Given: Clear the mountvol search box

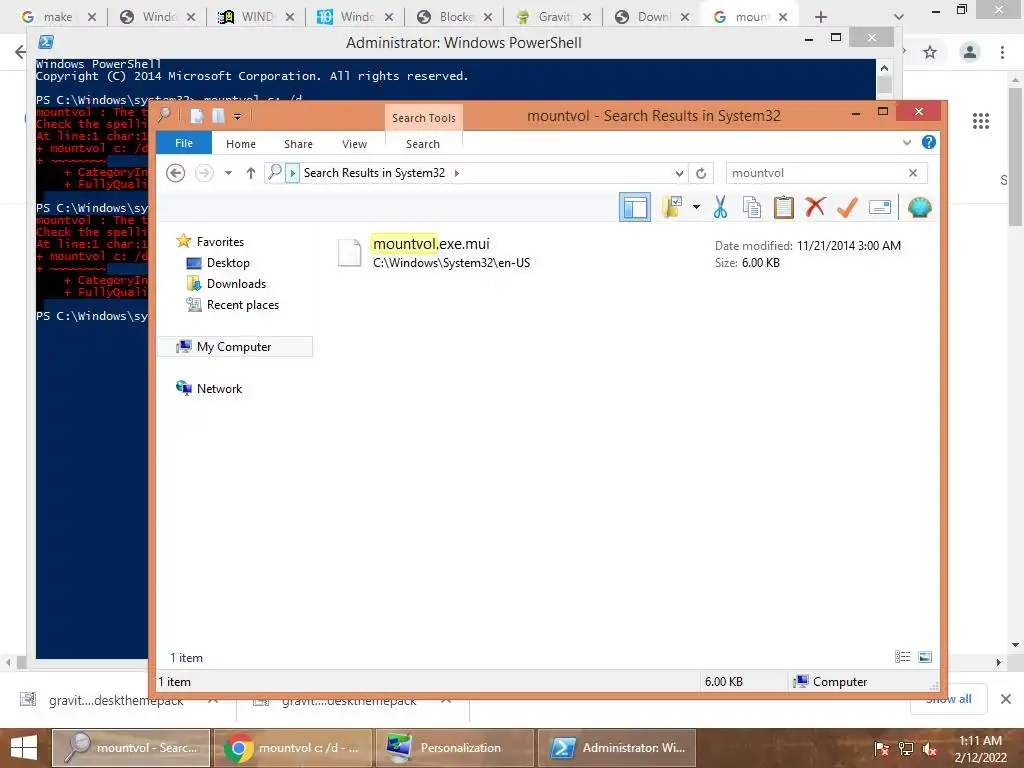Looking at the screenshot, I should [913, 173].
